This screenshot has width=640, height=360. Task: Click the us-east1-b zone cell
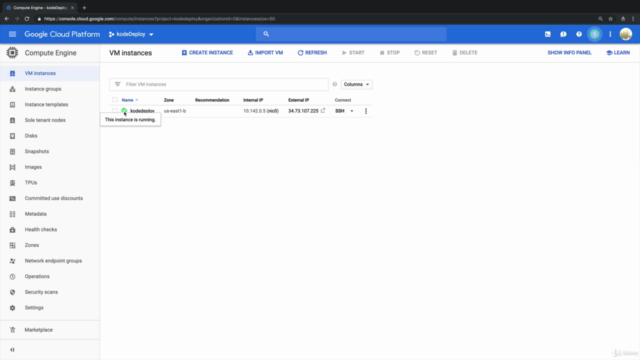pos(175,111)
